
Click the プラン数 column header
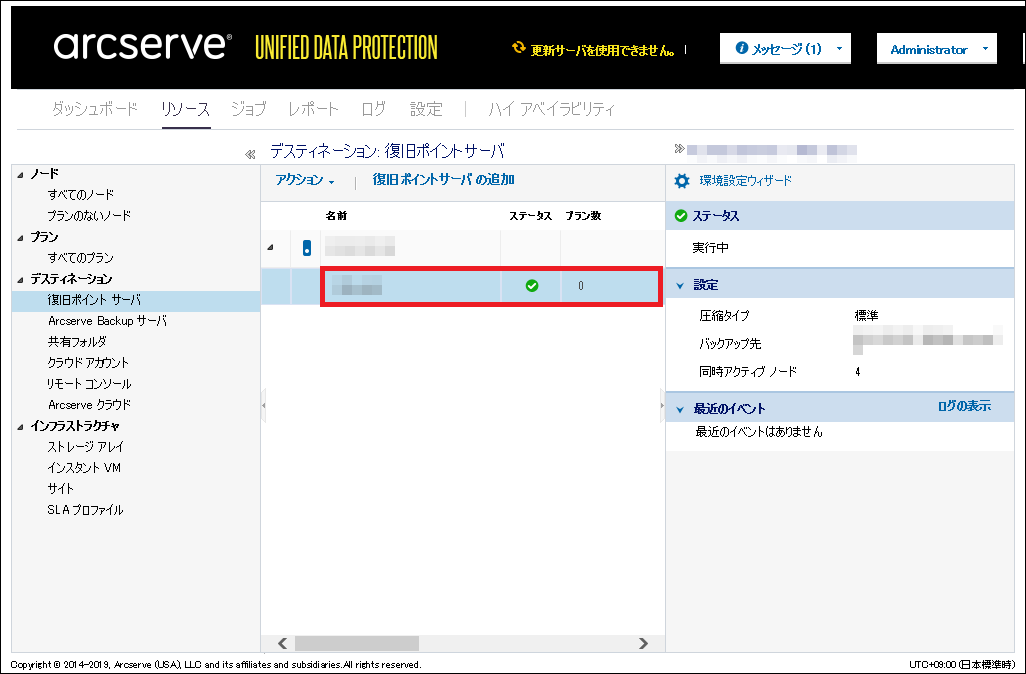(x=583, y=215)
